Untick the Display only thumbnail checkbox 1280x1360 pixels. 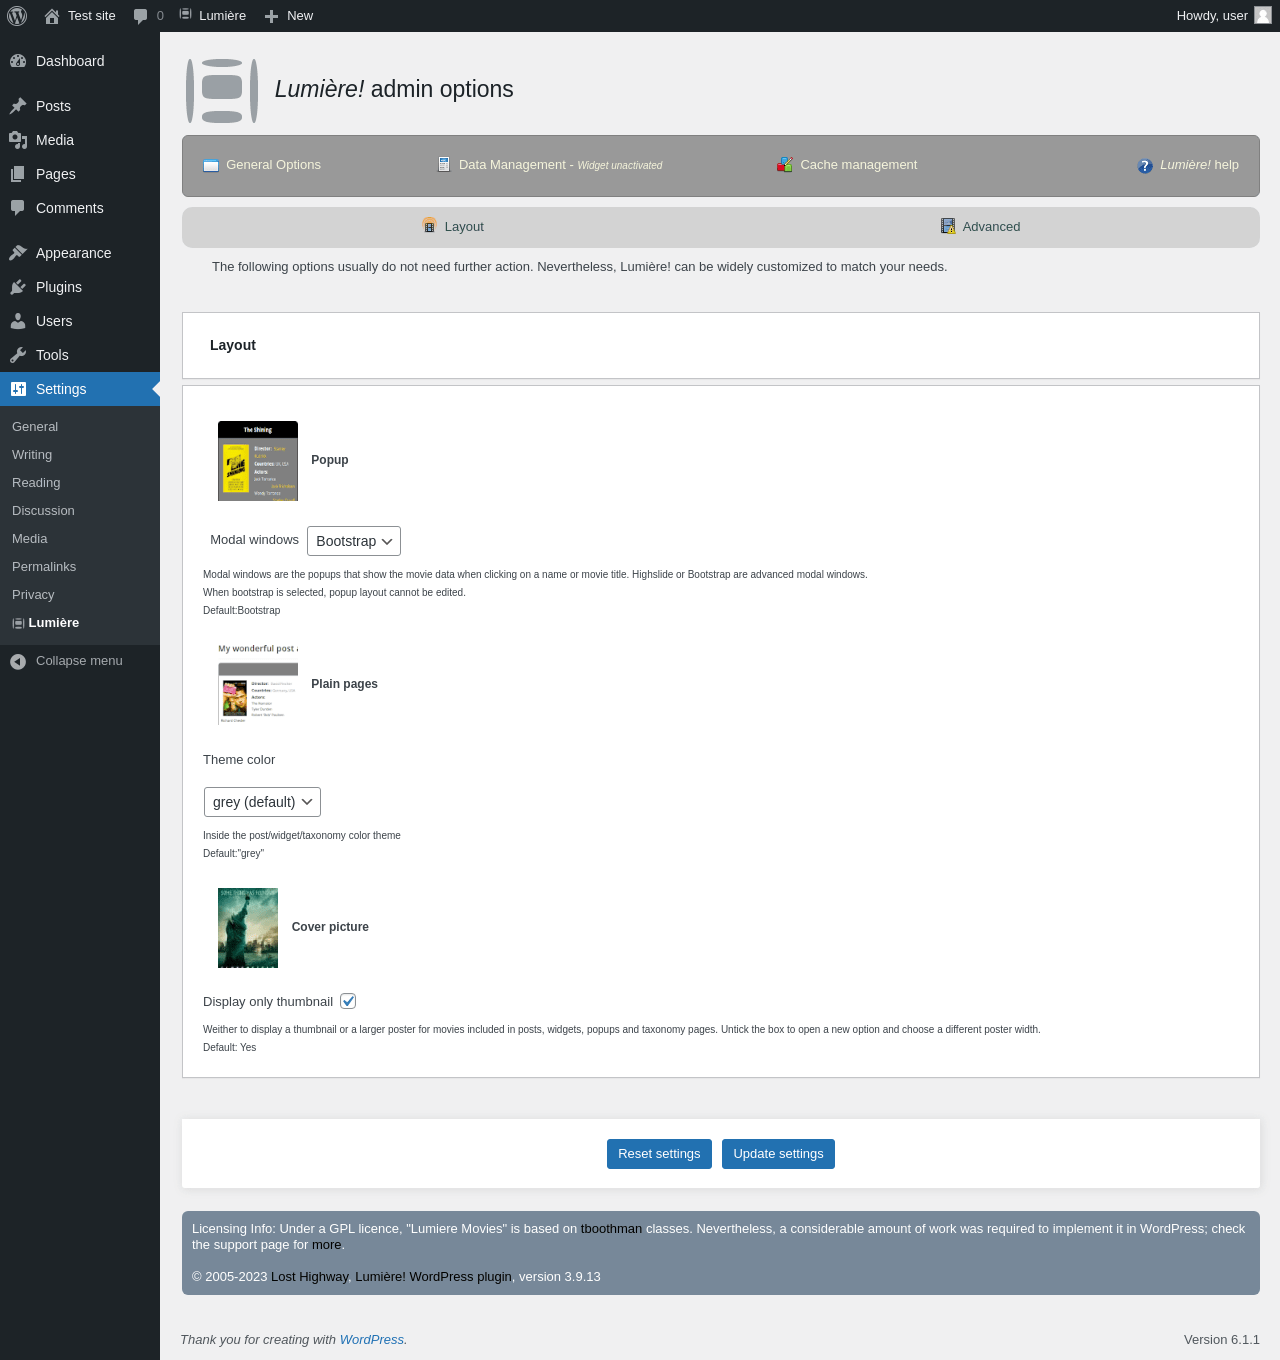click(348, 1001)
